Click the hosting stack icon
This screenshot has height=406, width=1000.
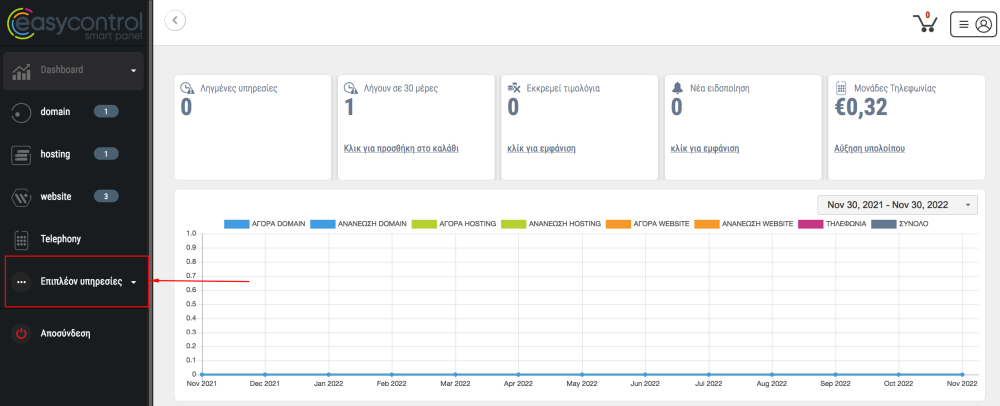pos(22,154)
